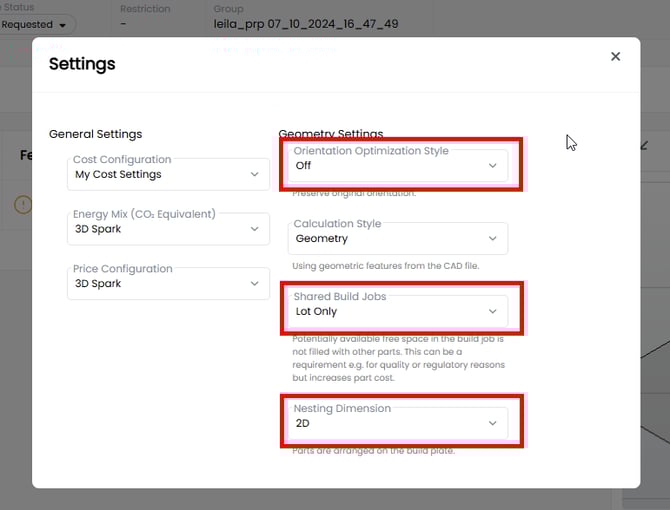The width and height of the screenshot is (670, 510).
Task: Click the chevron arrow in Energy Mix field
Action: pos(254,229)
